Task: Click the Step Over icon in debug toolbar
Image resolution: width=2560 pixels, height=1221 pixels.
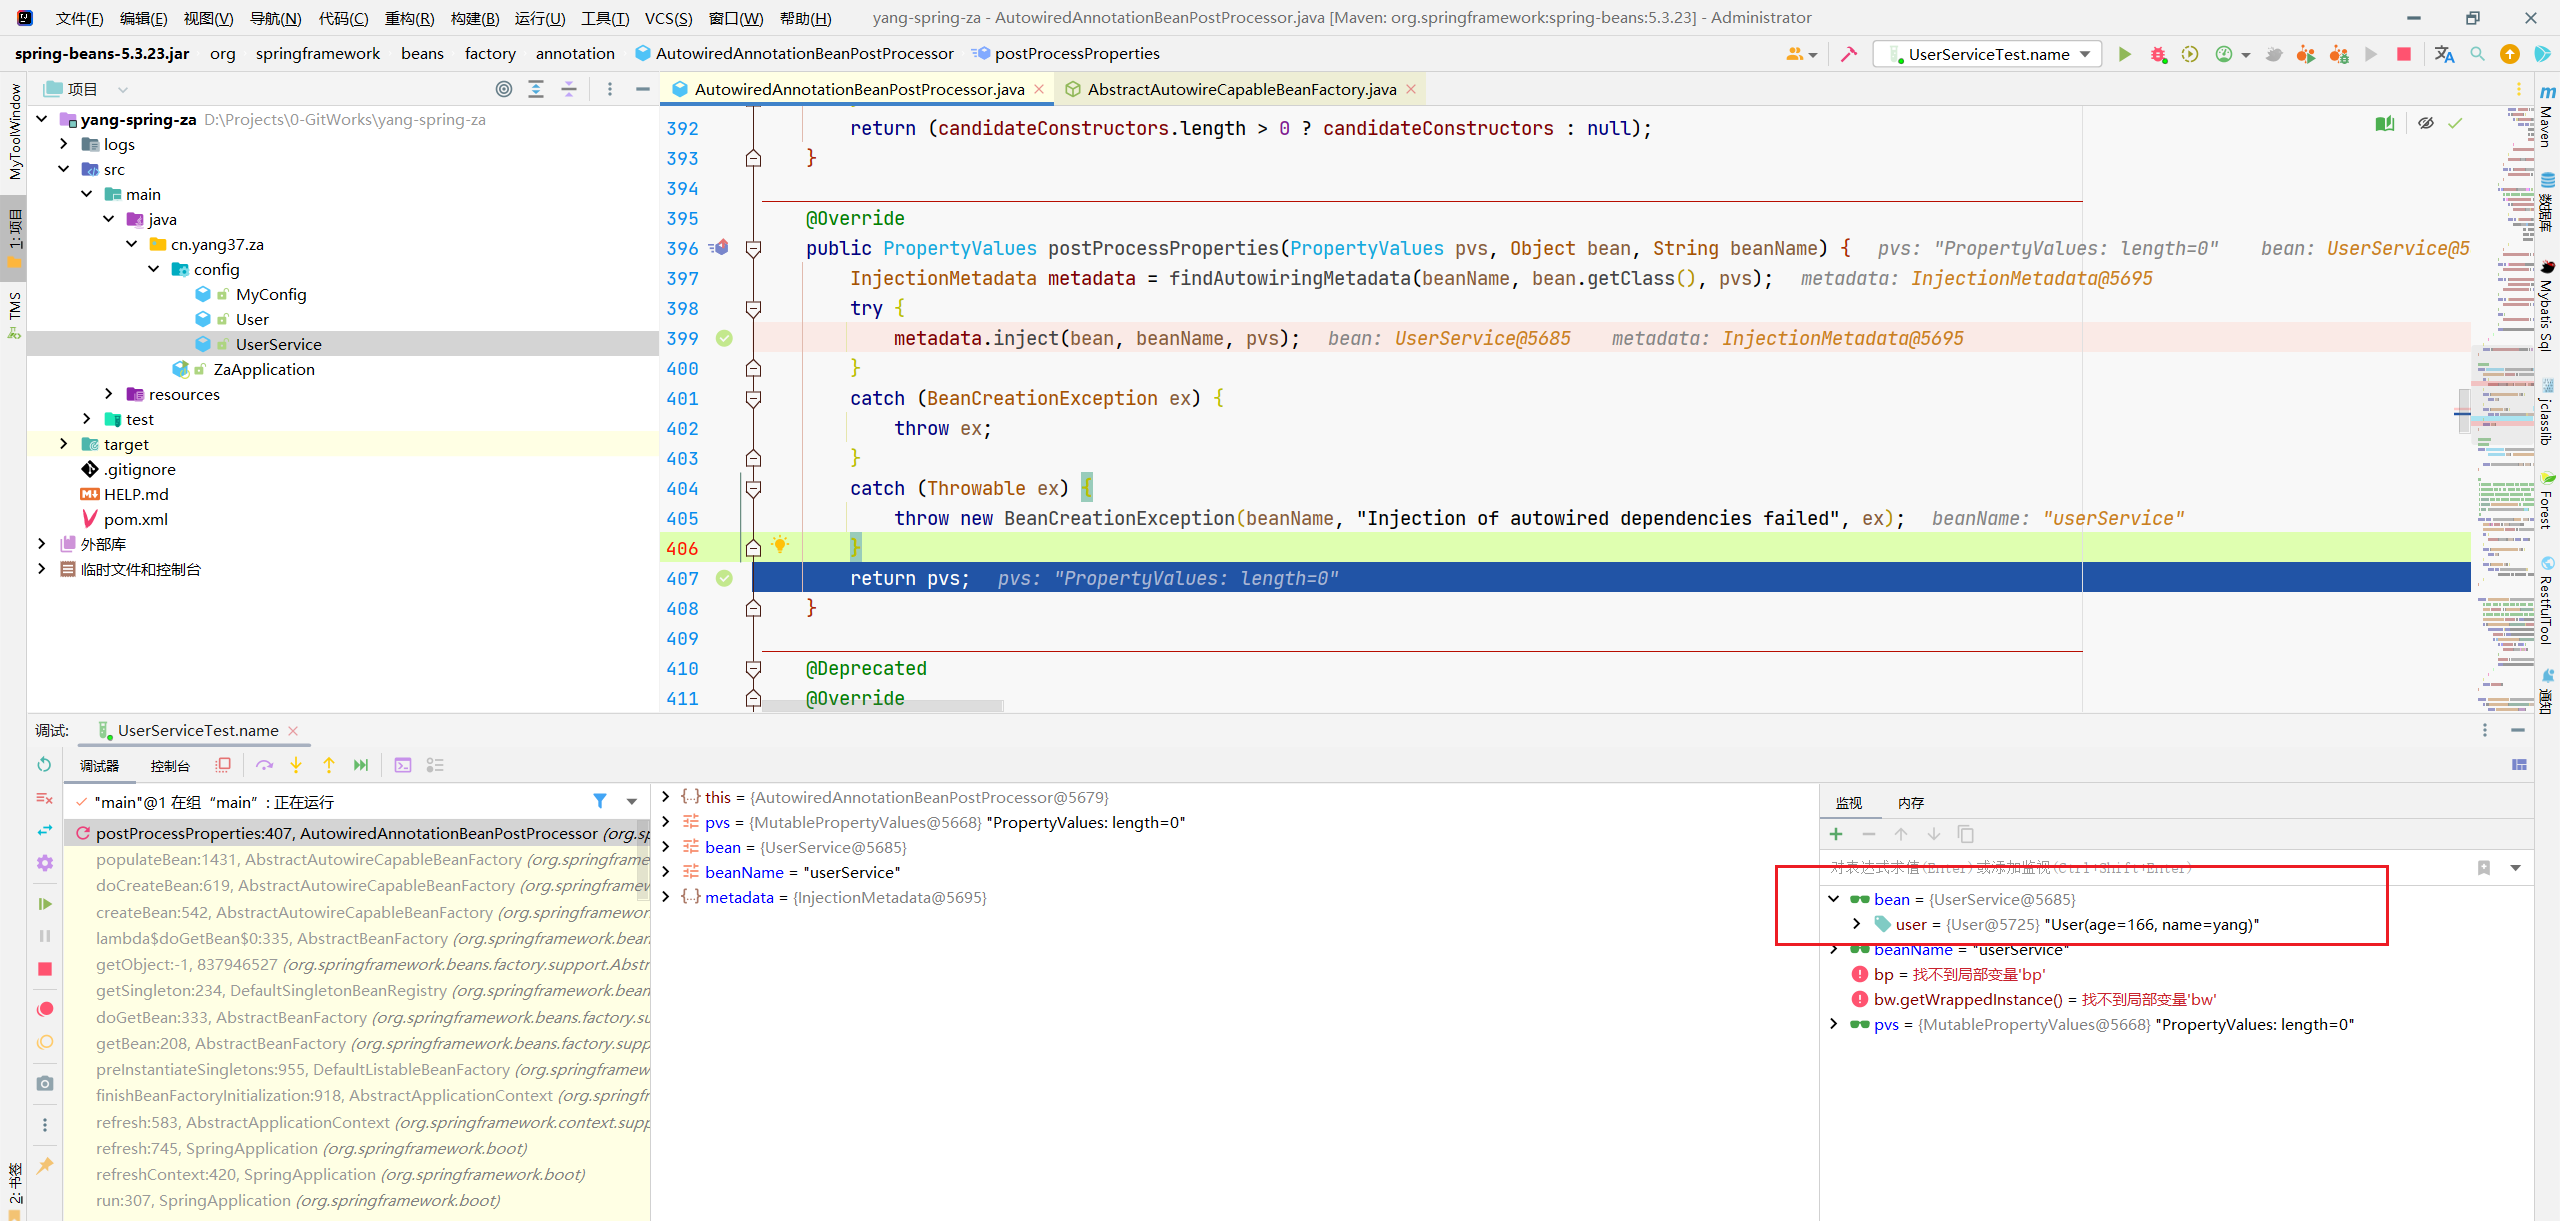Action: pos(287,766)
